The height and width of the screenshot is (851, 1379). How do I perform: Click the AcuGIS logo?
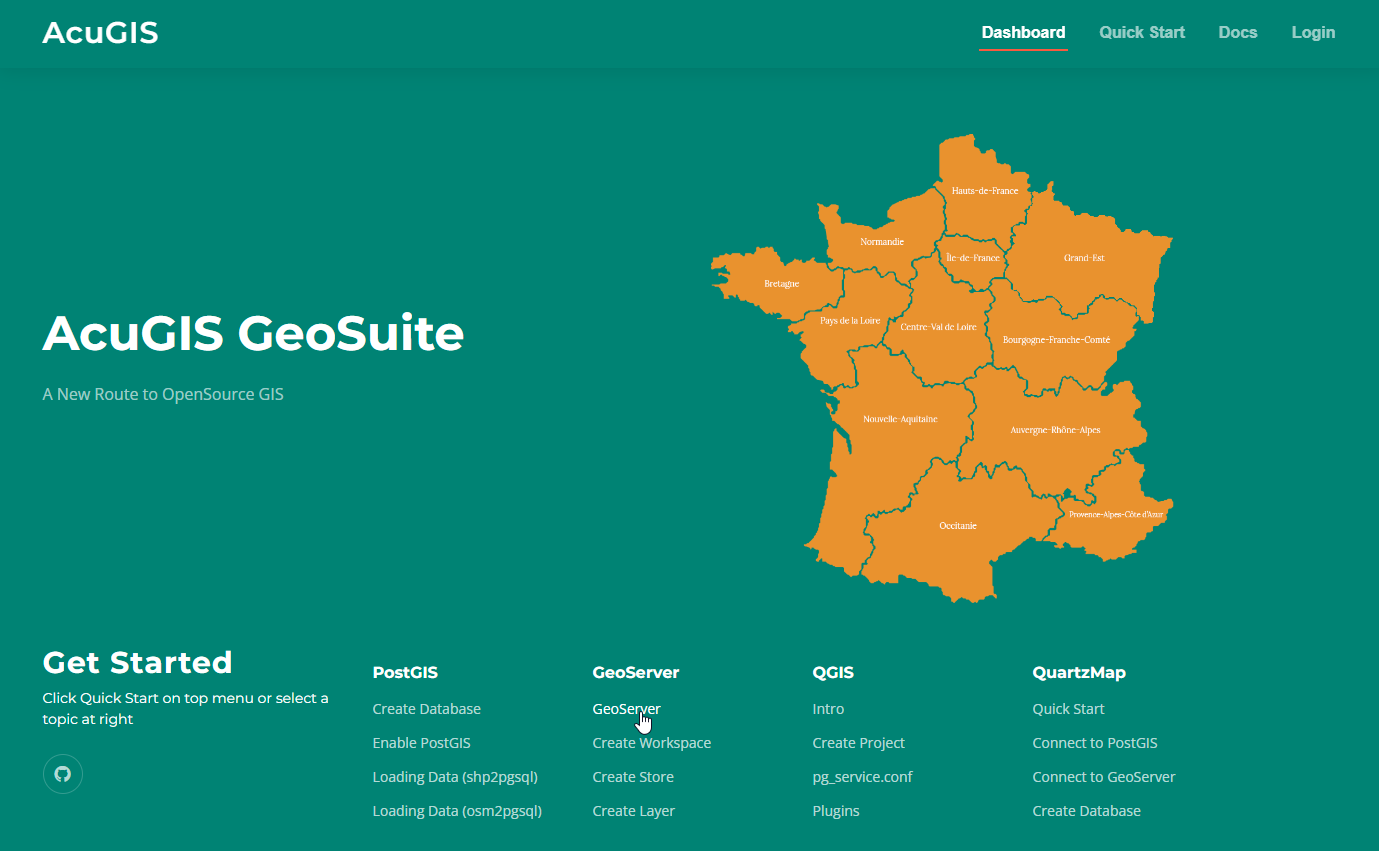coord(100,33)
